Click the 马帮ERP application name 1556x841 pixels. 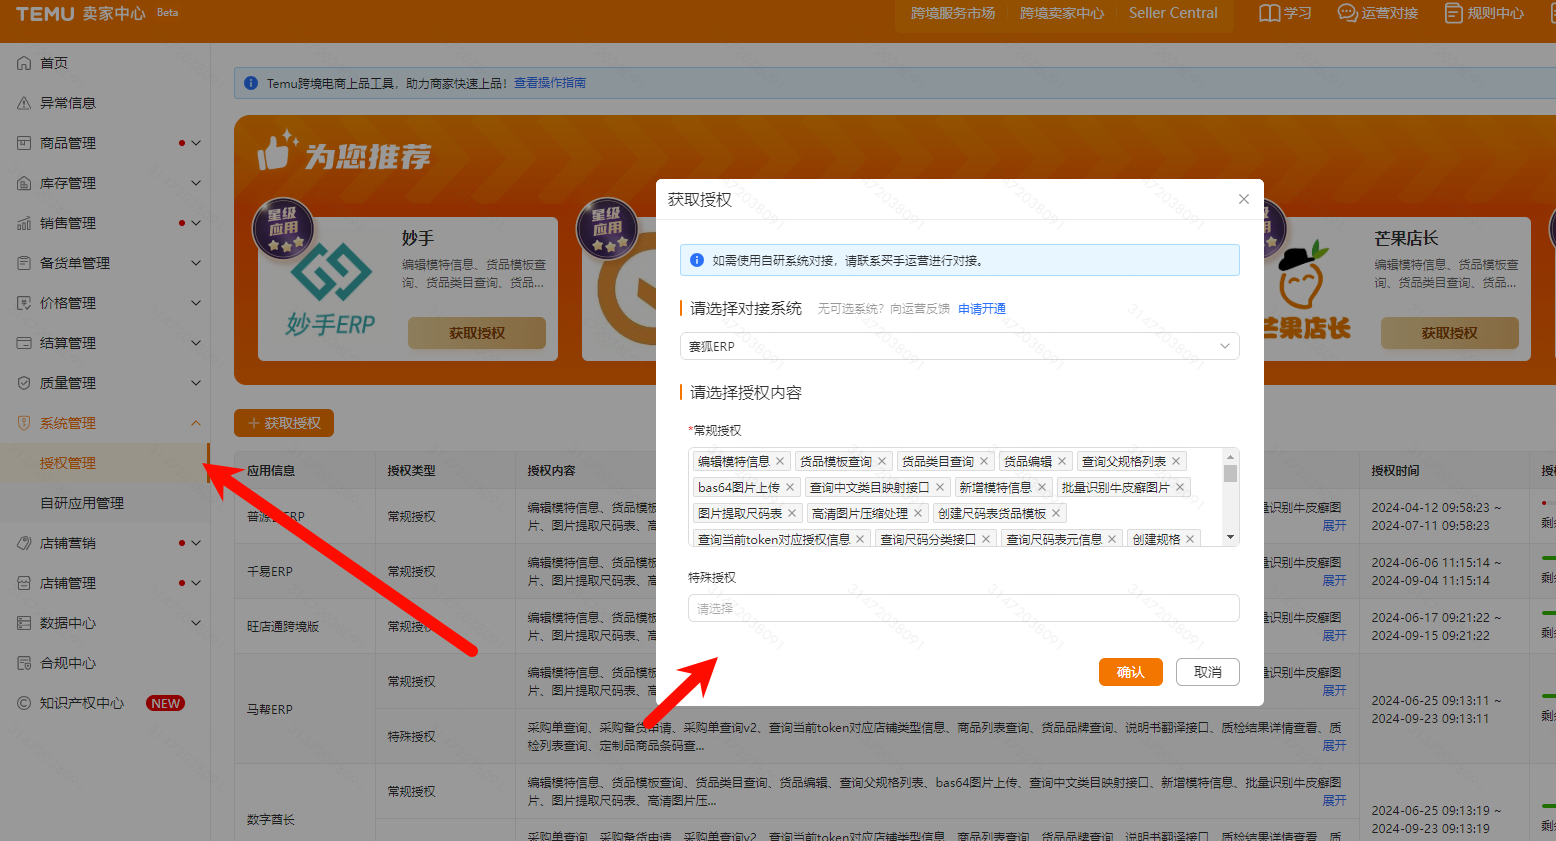[x=270, y=709]
